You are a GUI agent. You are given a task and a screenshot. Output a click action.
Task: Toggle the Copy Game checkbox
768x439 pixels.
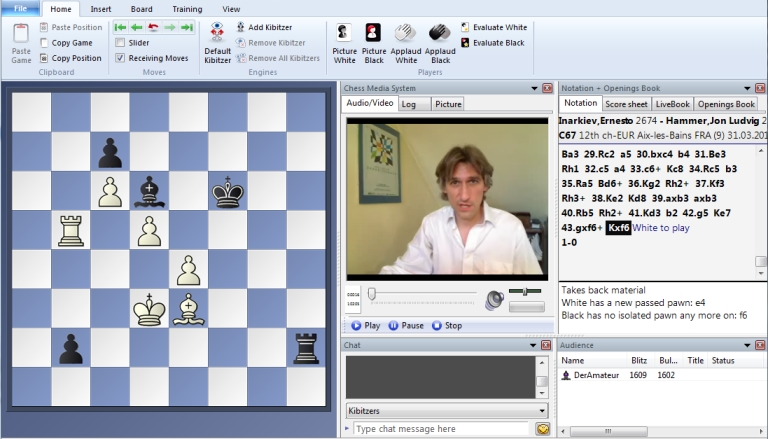click(x=44, y=43)
